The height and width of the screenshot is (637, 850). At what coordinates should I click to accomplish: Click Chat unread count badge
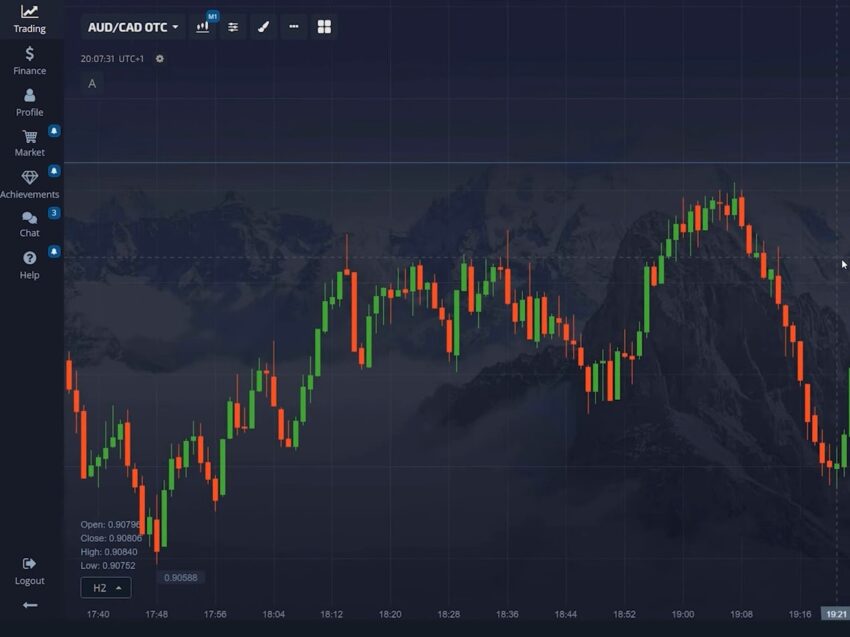click(x=54, y=213)
